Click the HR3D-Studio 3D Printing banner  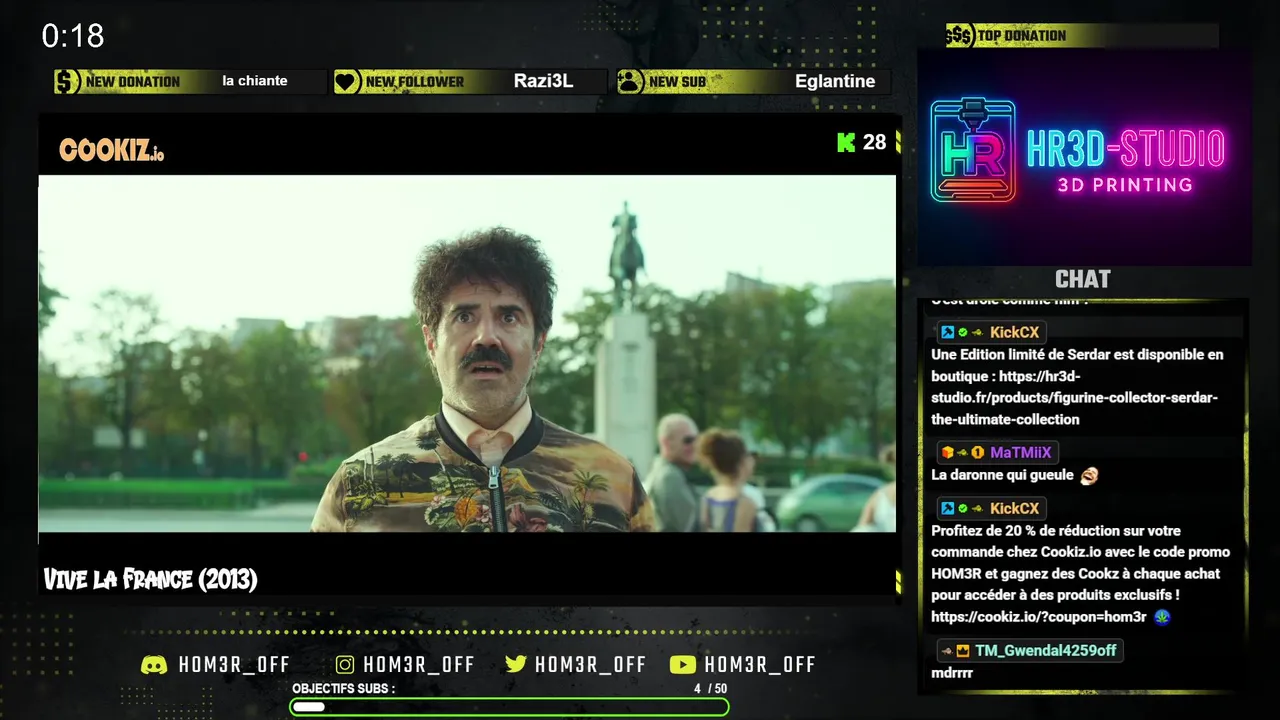coord(1085,157)
